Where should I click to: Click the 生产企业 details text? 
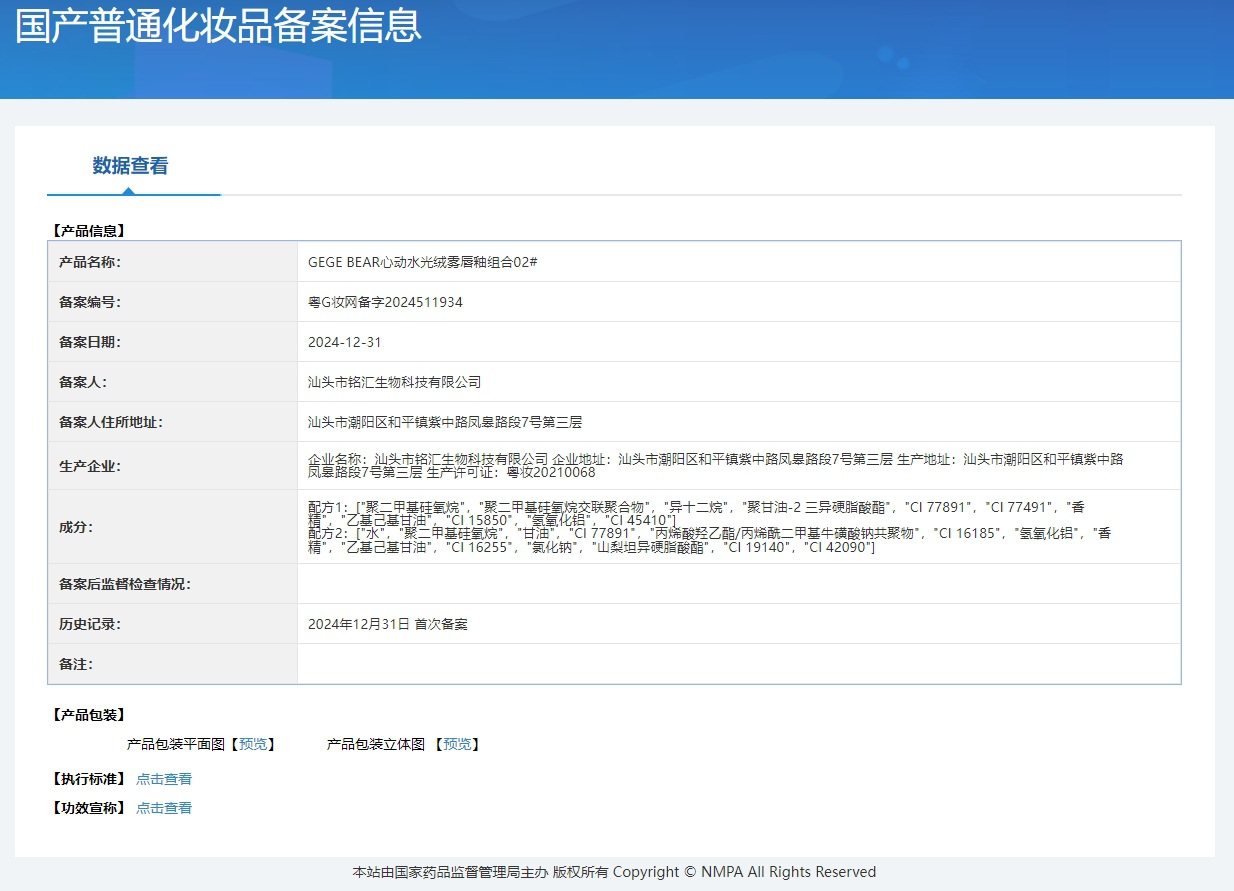click(716, 466)
